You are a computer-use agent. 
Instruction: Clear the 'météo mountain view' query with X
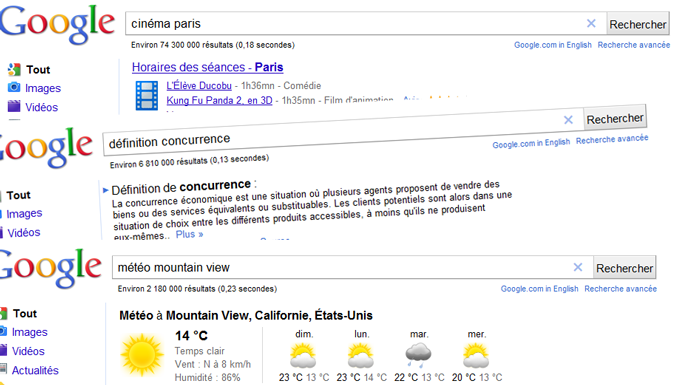578,267
